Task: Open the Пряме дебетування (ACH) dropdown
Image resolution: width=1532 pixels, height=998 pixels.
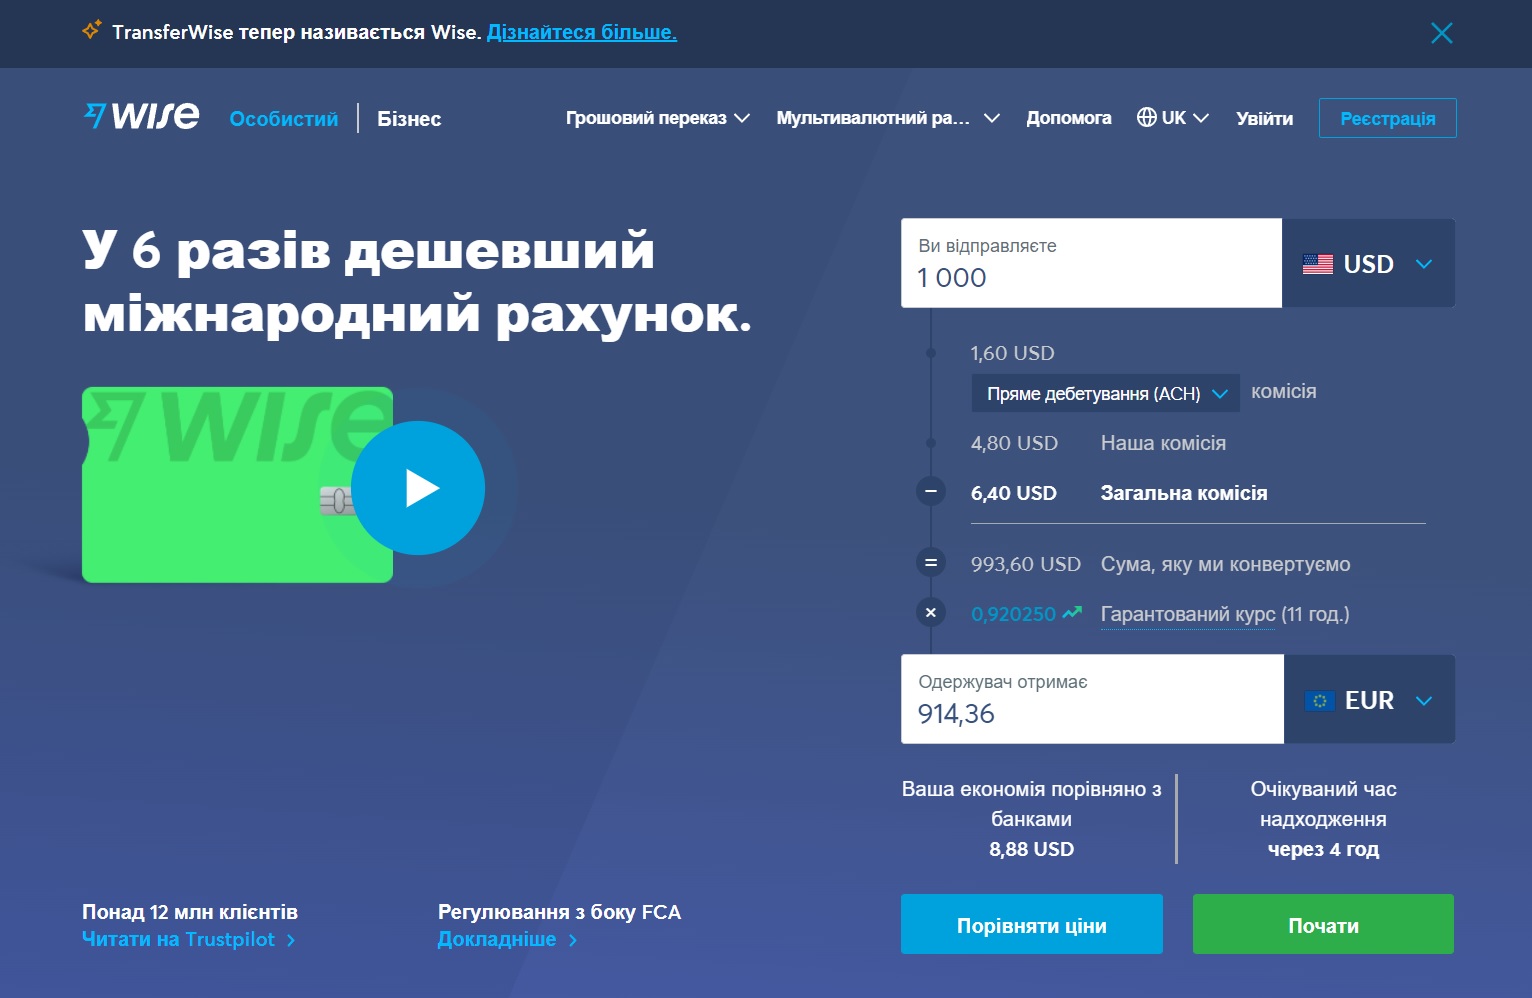Action: (x=1106, y=393)
